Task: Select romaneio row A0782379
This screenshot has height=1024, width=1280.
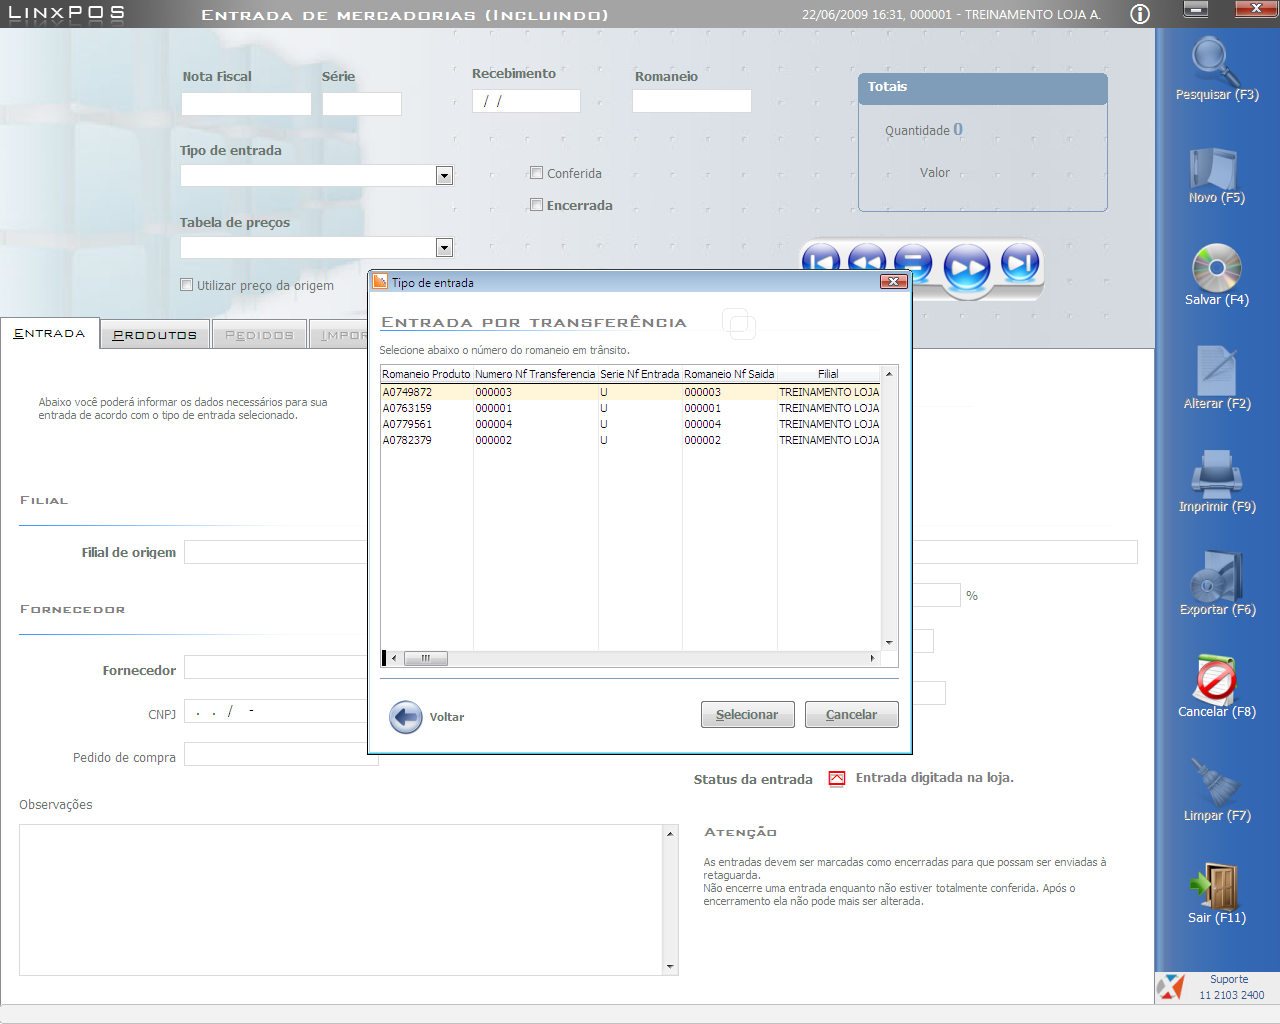Action: pyautogui.click(x=630, y=440)
